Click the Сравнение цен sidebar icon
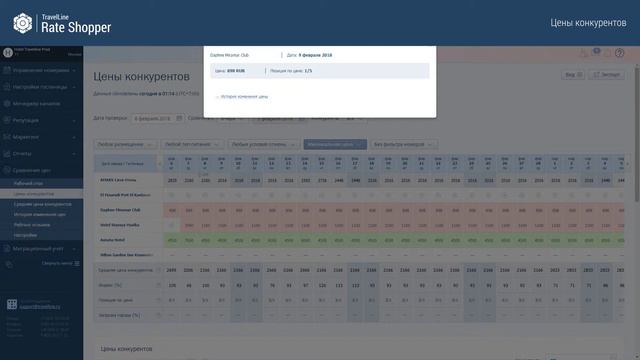640x360 pixels. [7, 171]
